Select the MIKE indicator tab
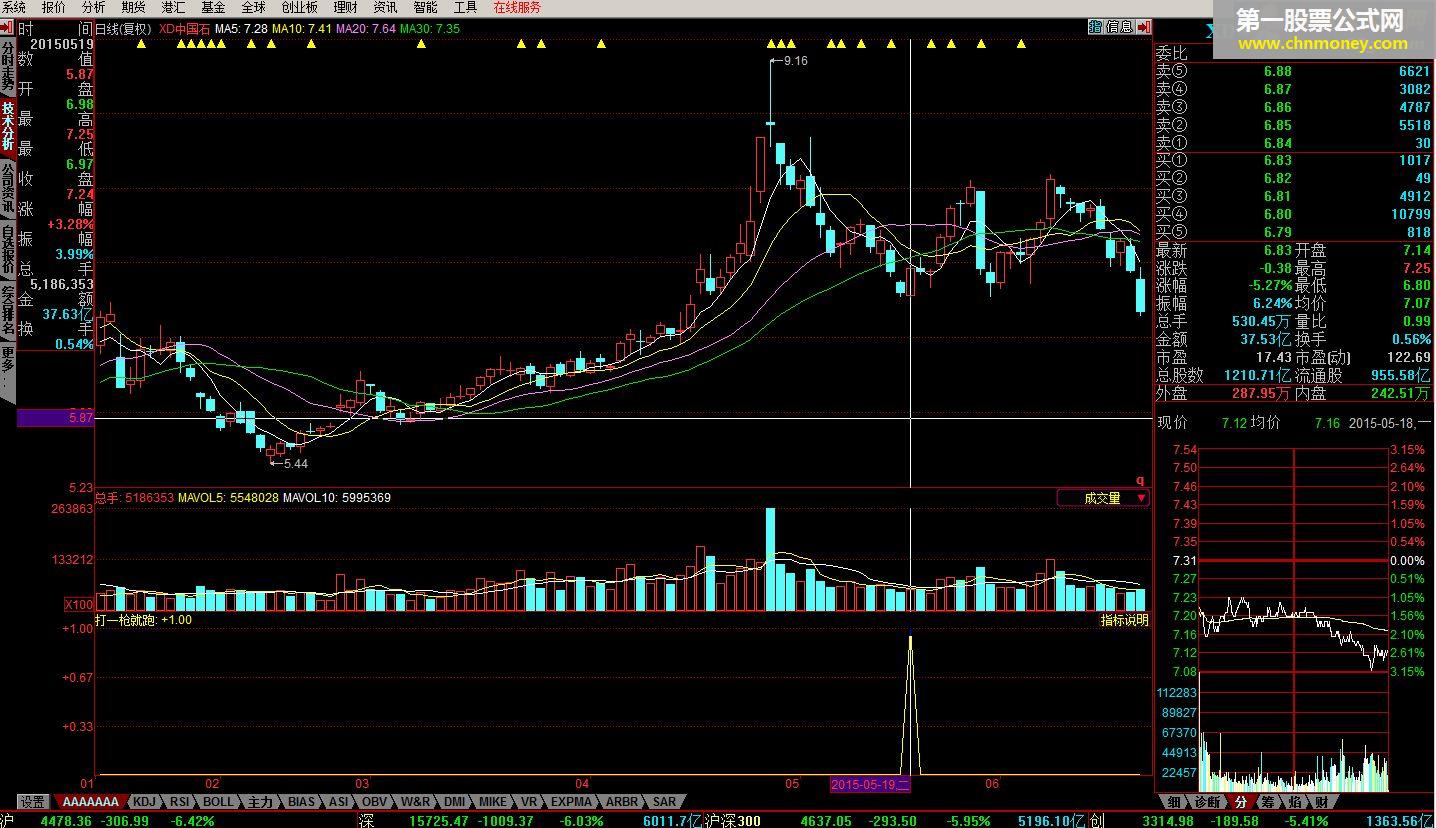Viewport: 1436px width, 828px height. coord(493,802)
